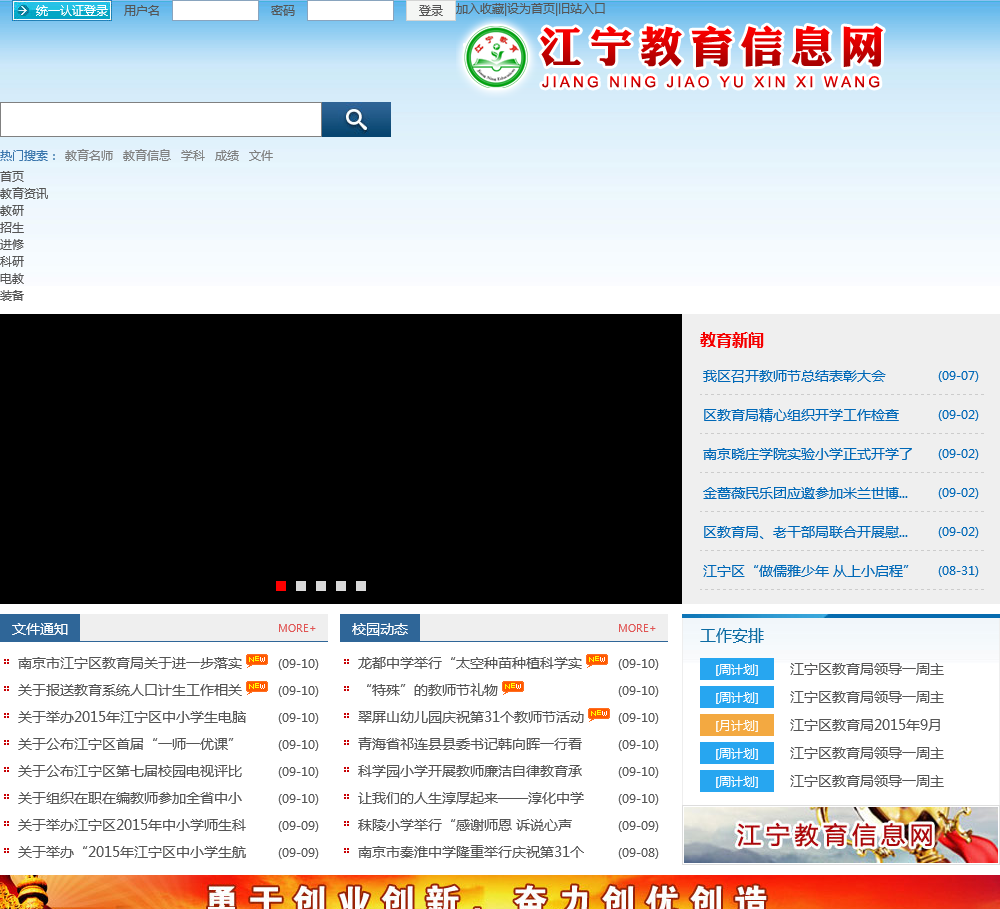Screen dimensions: 1000x909
Task: Open article 让我们的人生淳厚起来——淳化中学
Action: pyautogui.click(x=471, y=798)
